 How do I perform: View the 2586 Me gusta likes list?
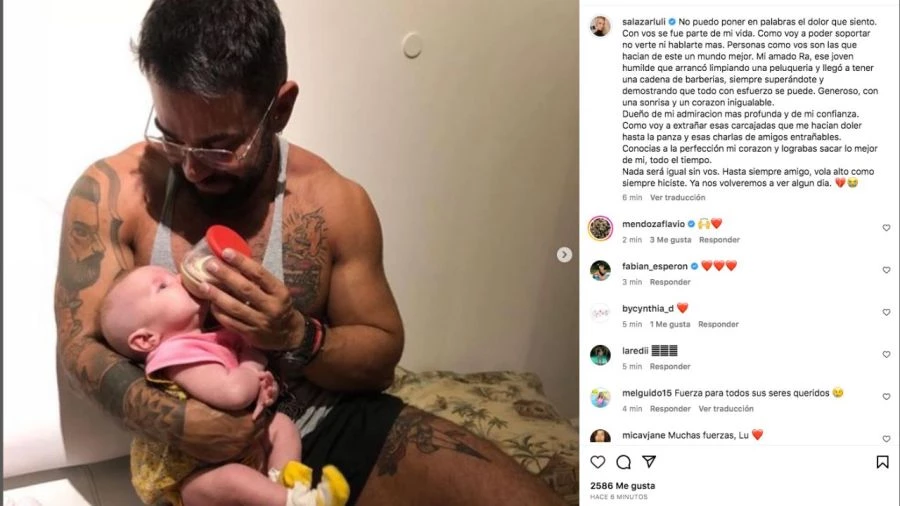tap(622, 485)
